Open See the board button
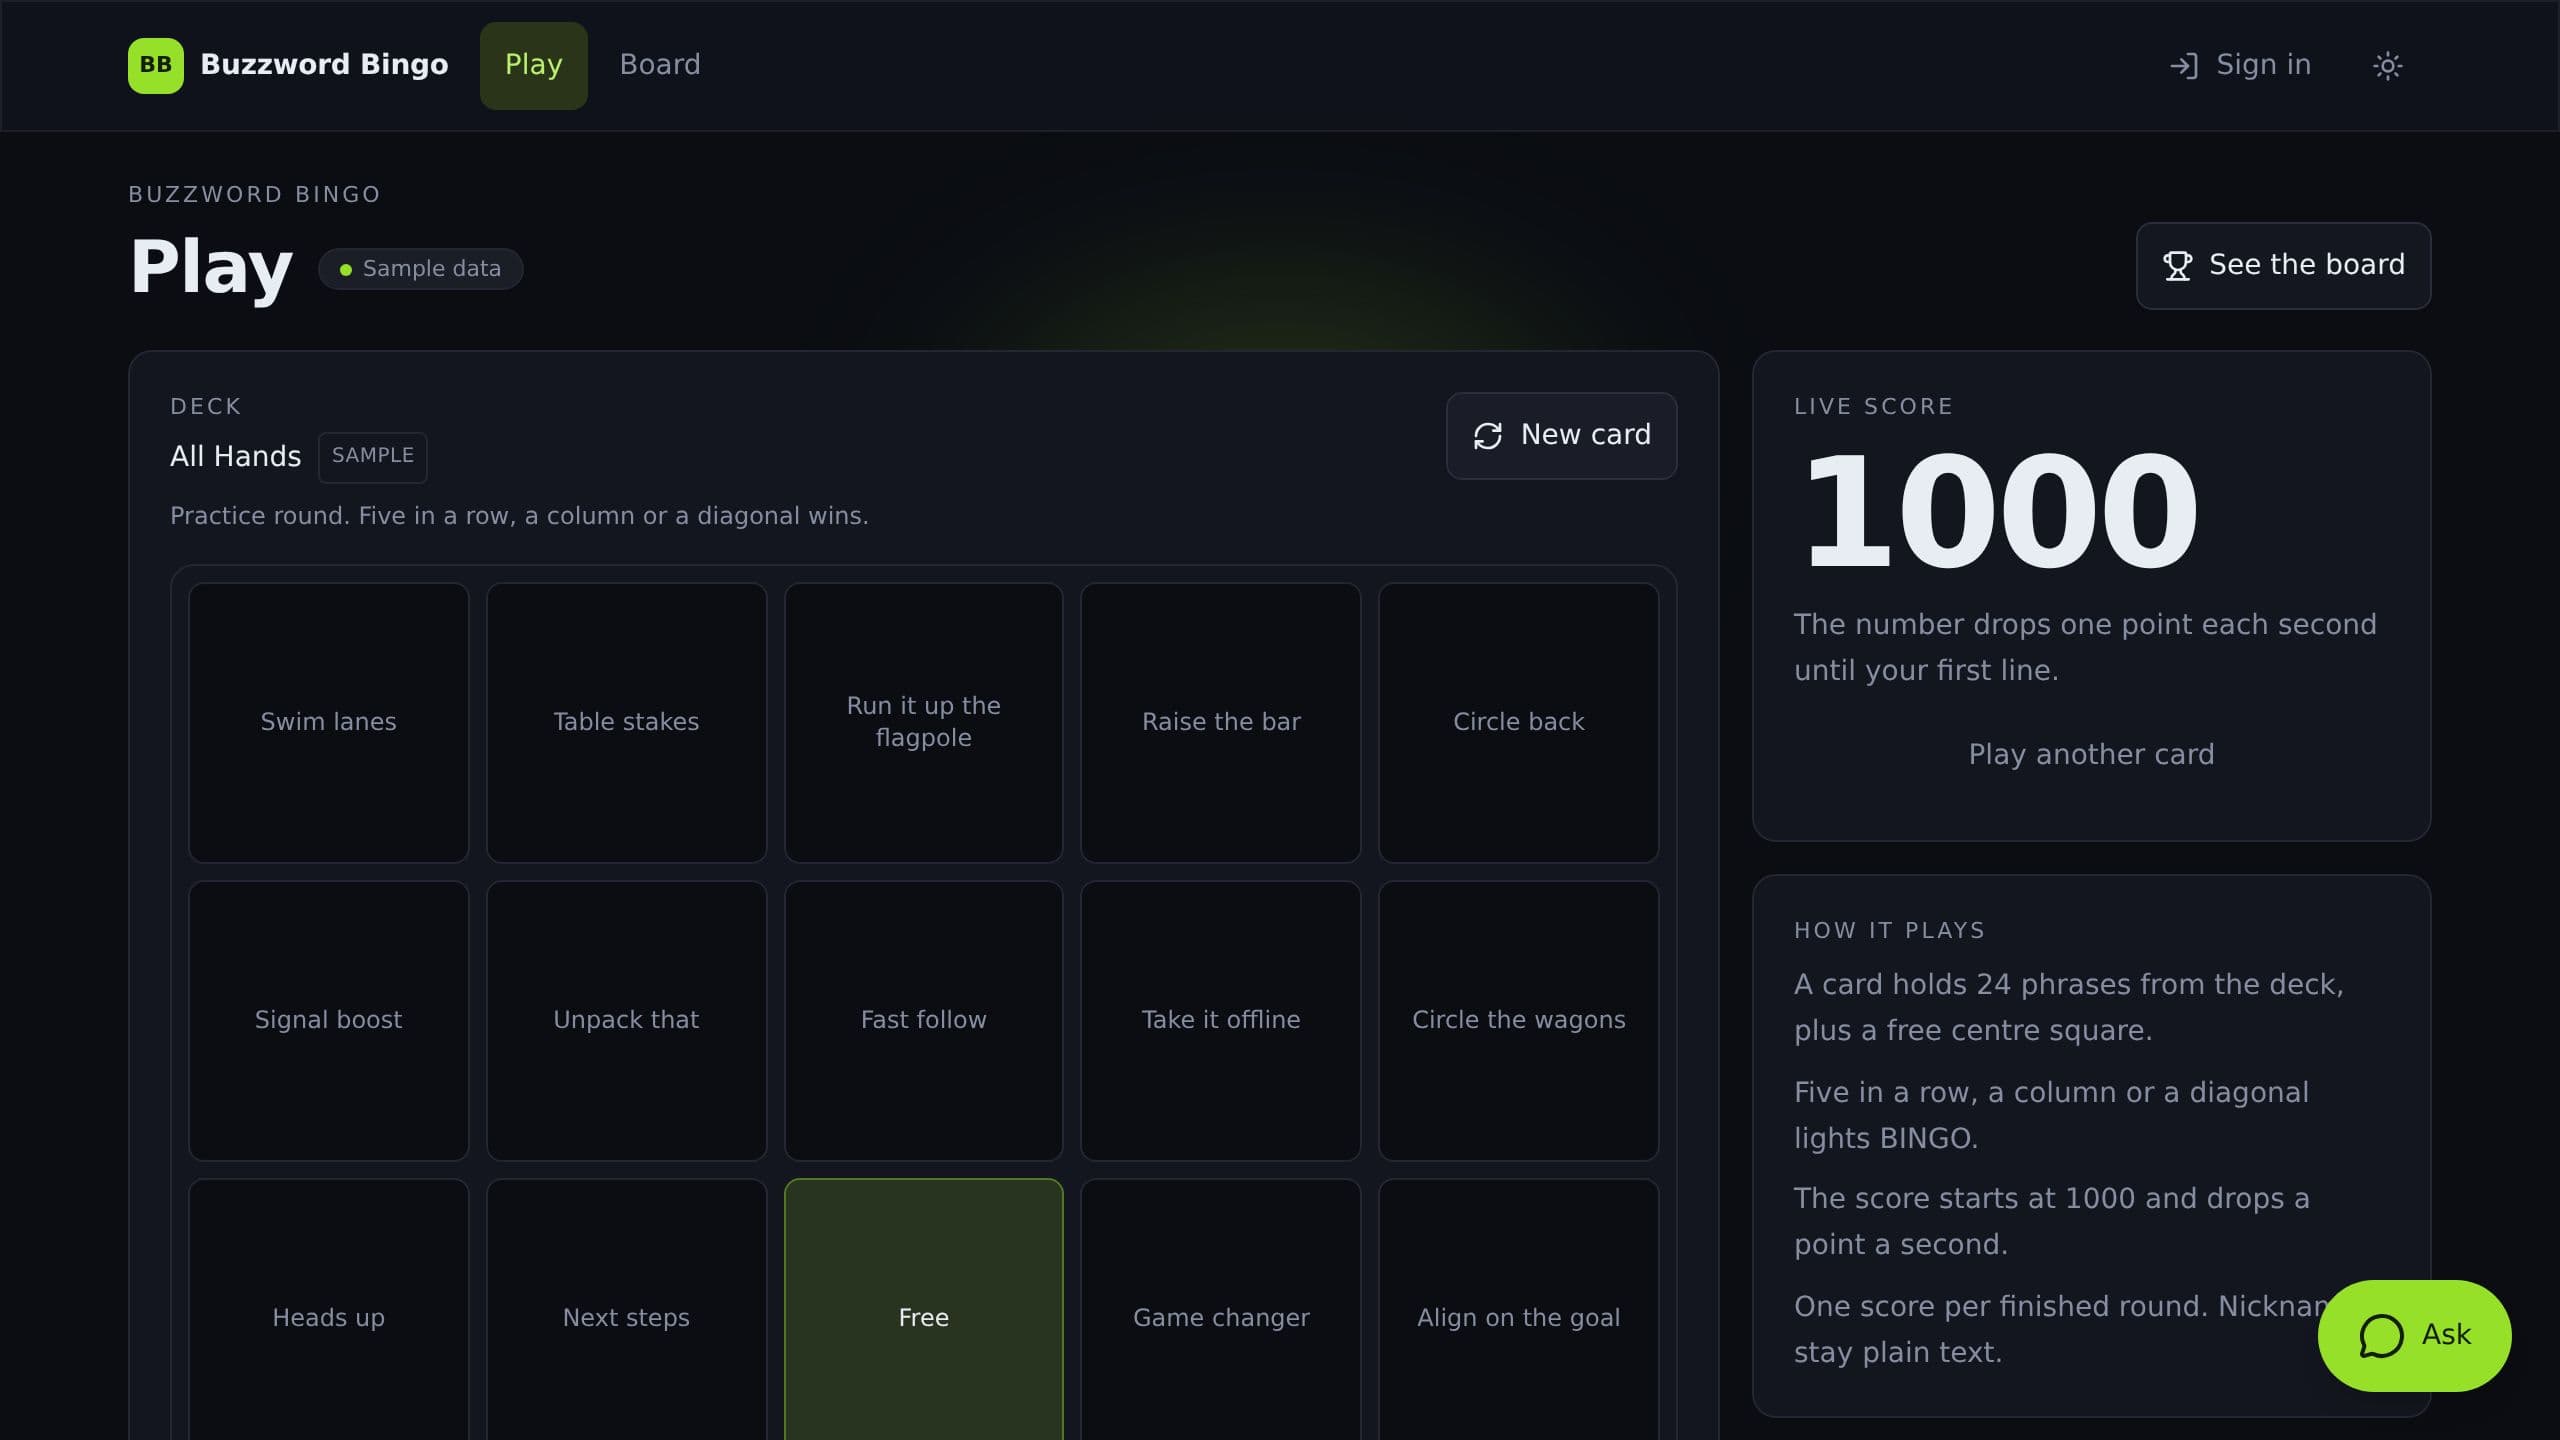2560x1440 pixels. [x=2283, y=266]
